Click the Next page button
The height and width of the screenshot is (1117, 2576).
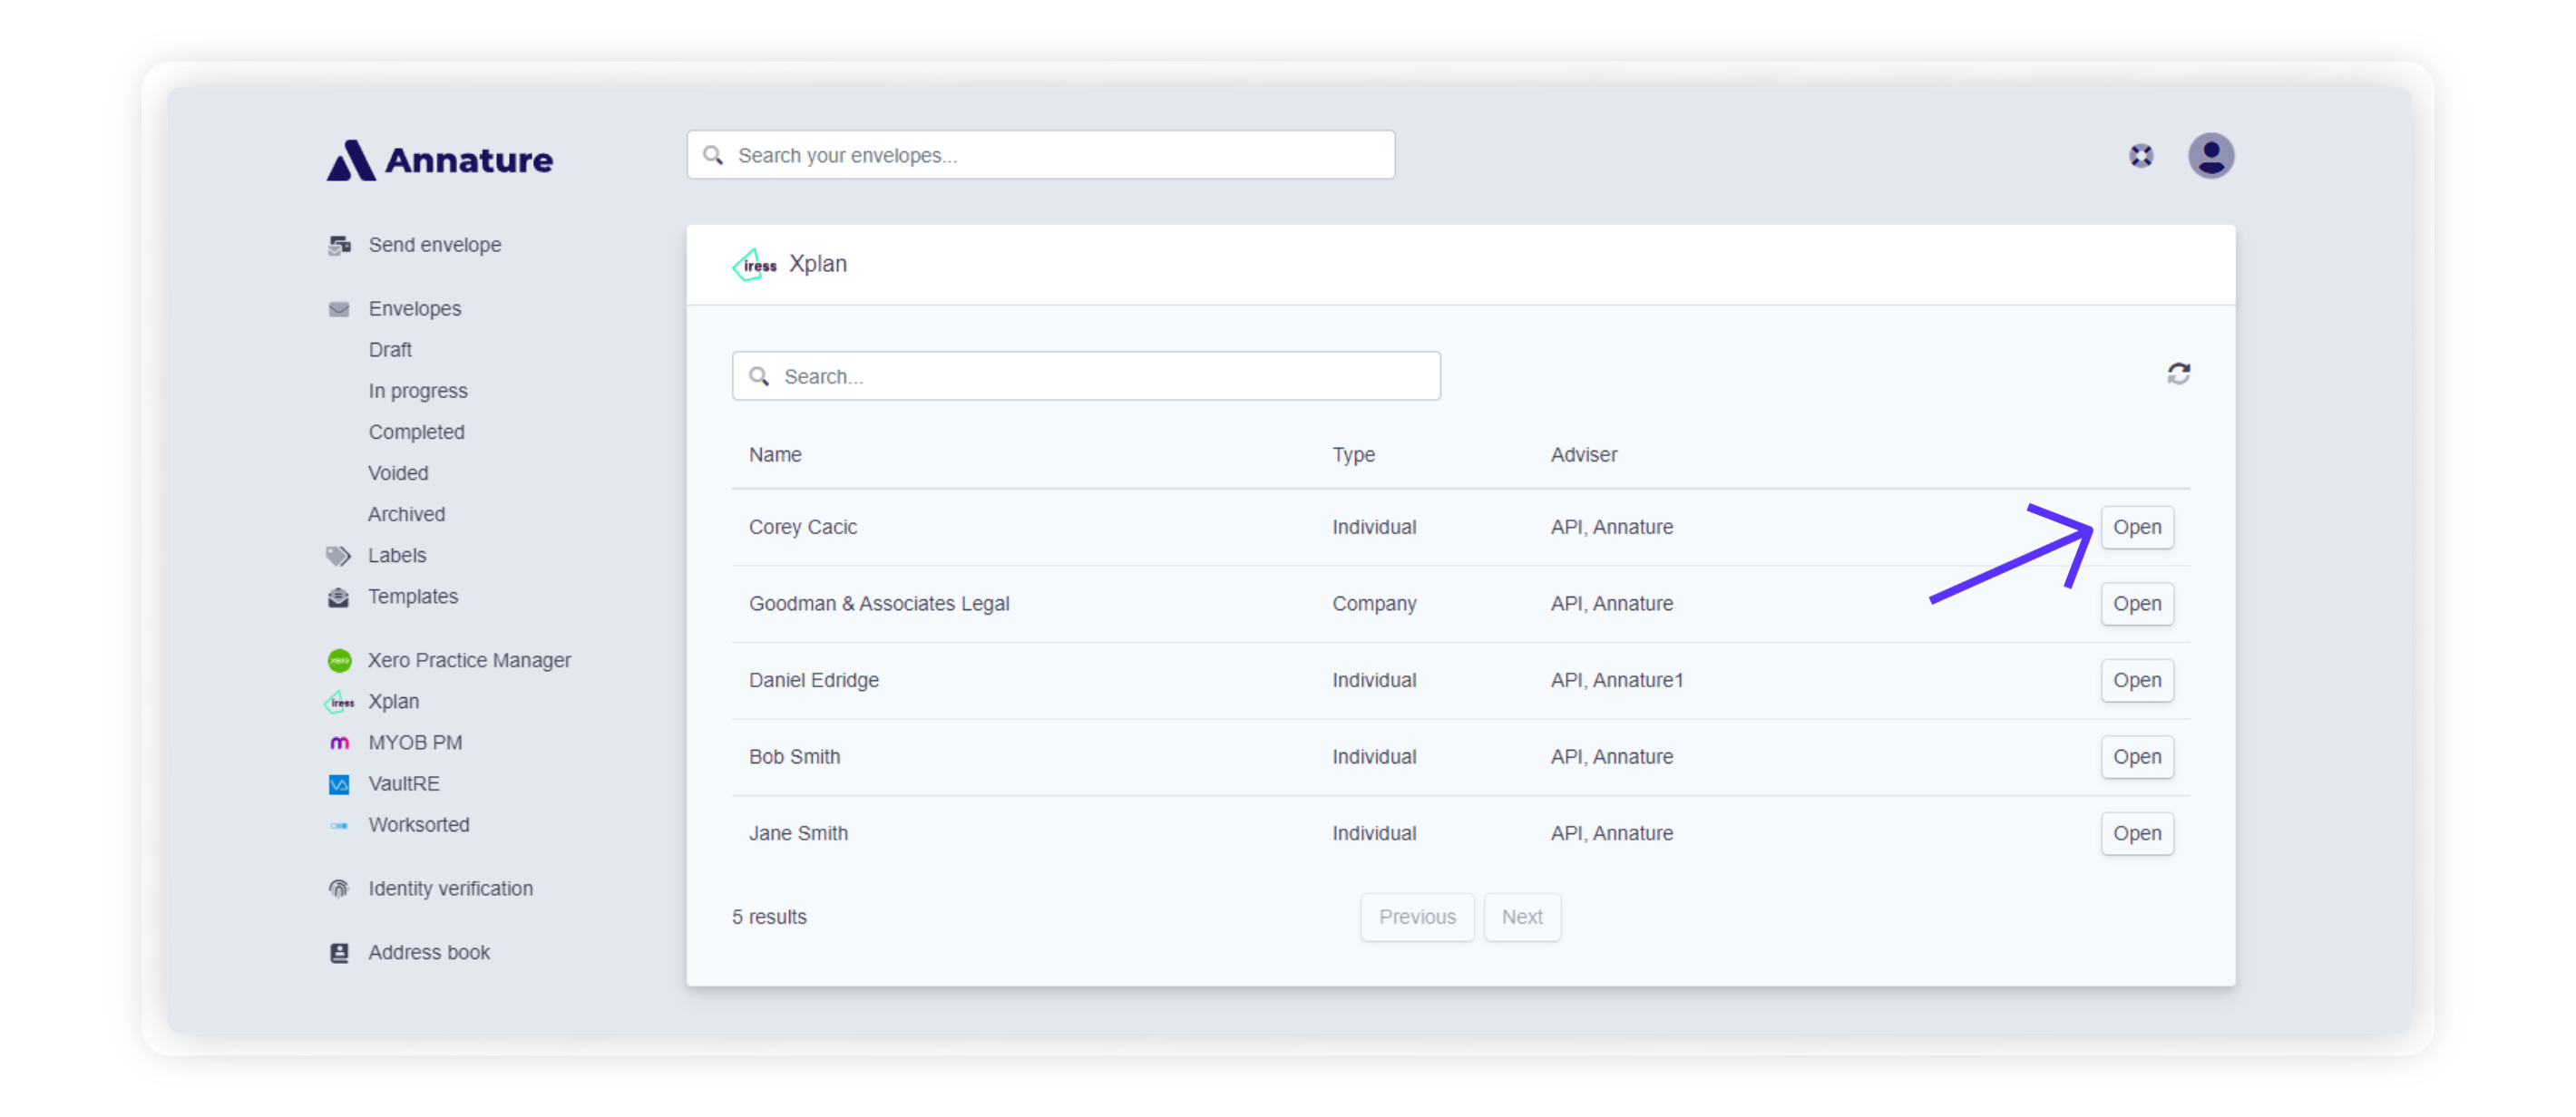[1522, 917]
